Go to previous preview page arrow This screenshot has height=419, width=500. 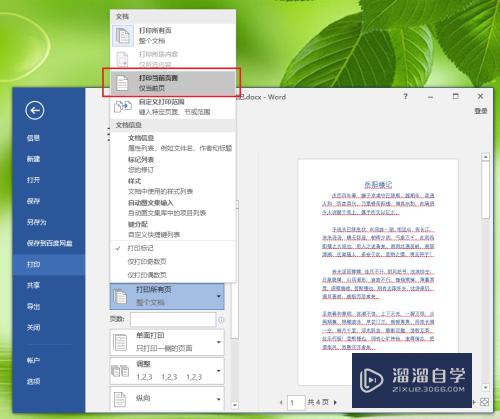coord(281,402)
